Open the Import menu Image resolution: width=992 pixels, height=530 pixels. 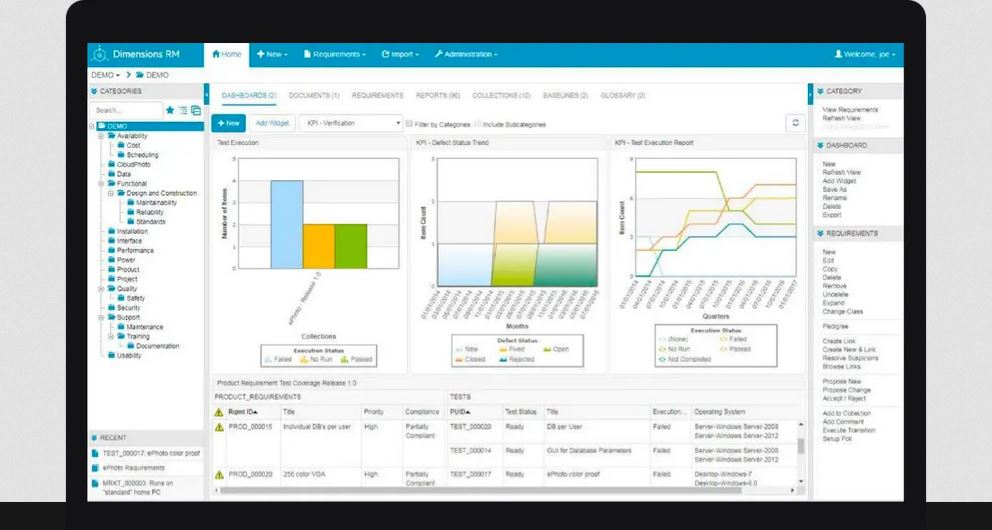(400, 54)
